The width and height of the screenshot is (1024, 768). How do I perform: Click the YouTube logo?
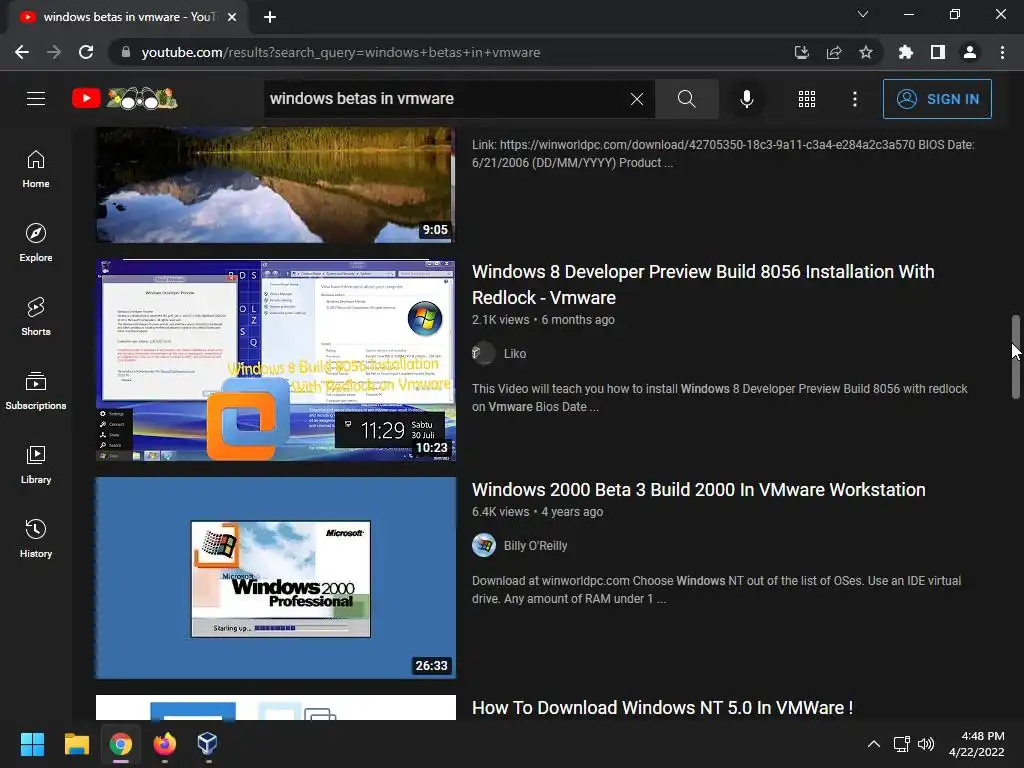(124, 99)
